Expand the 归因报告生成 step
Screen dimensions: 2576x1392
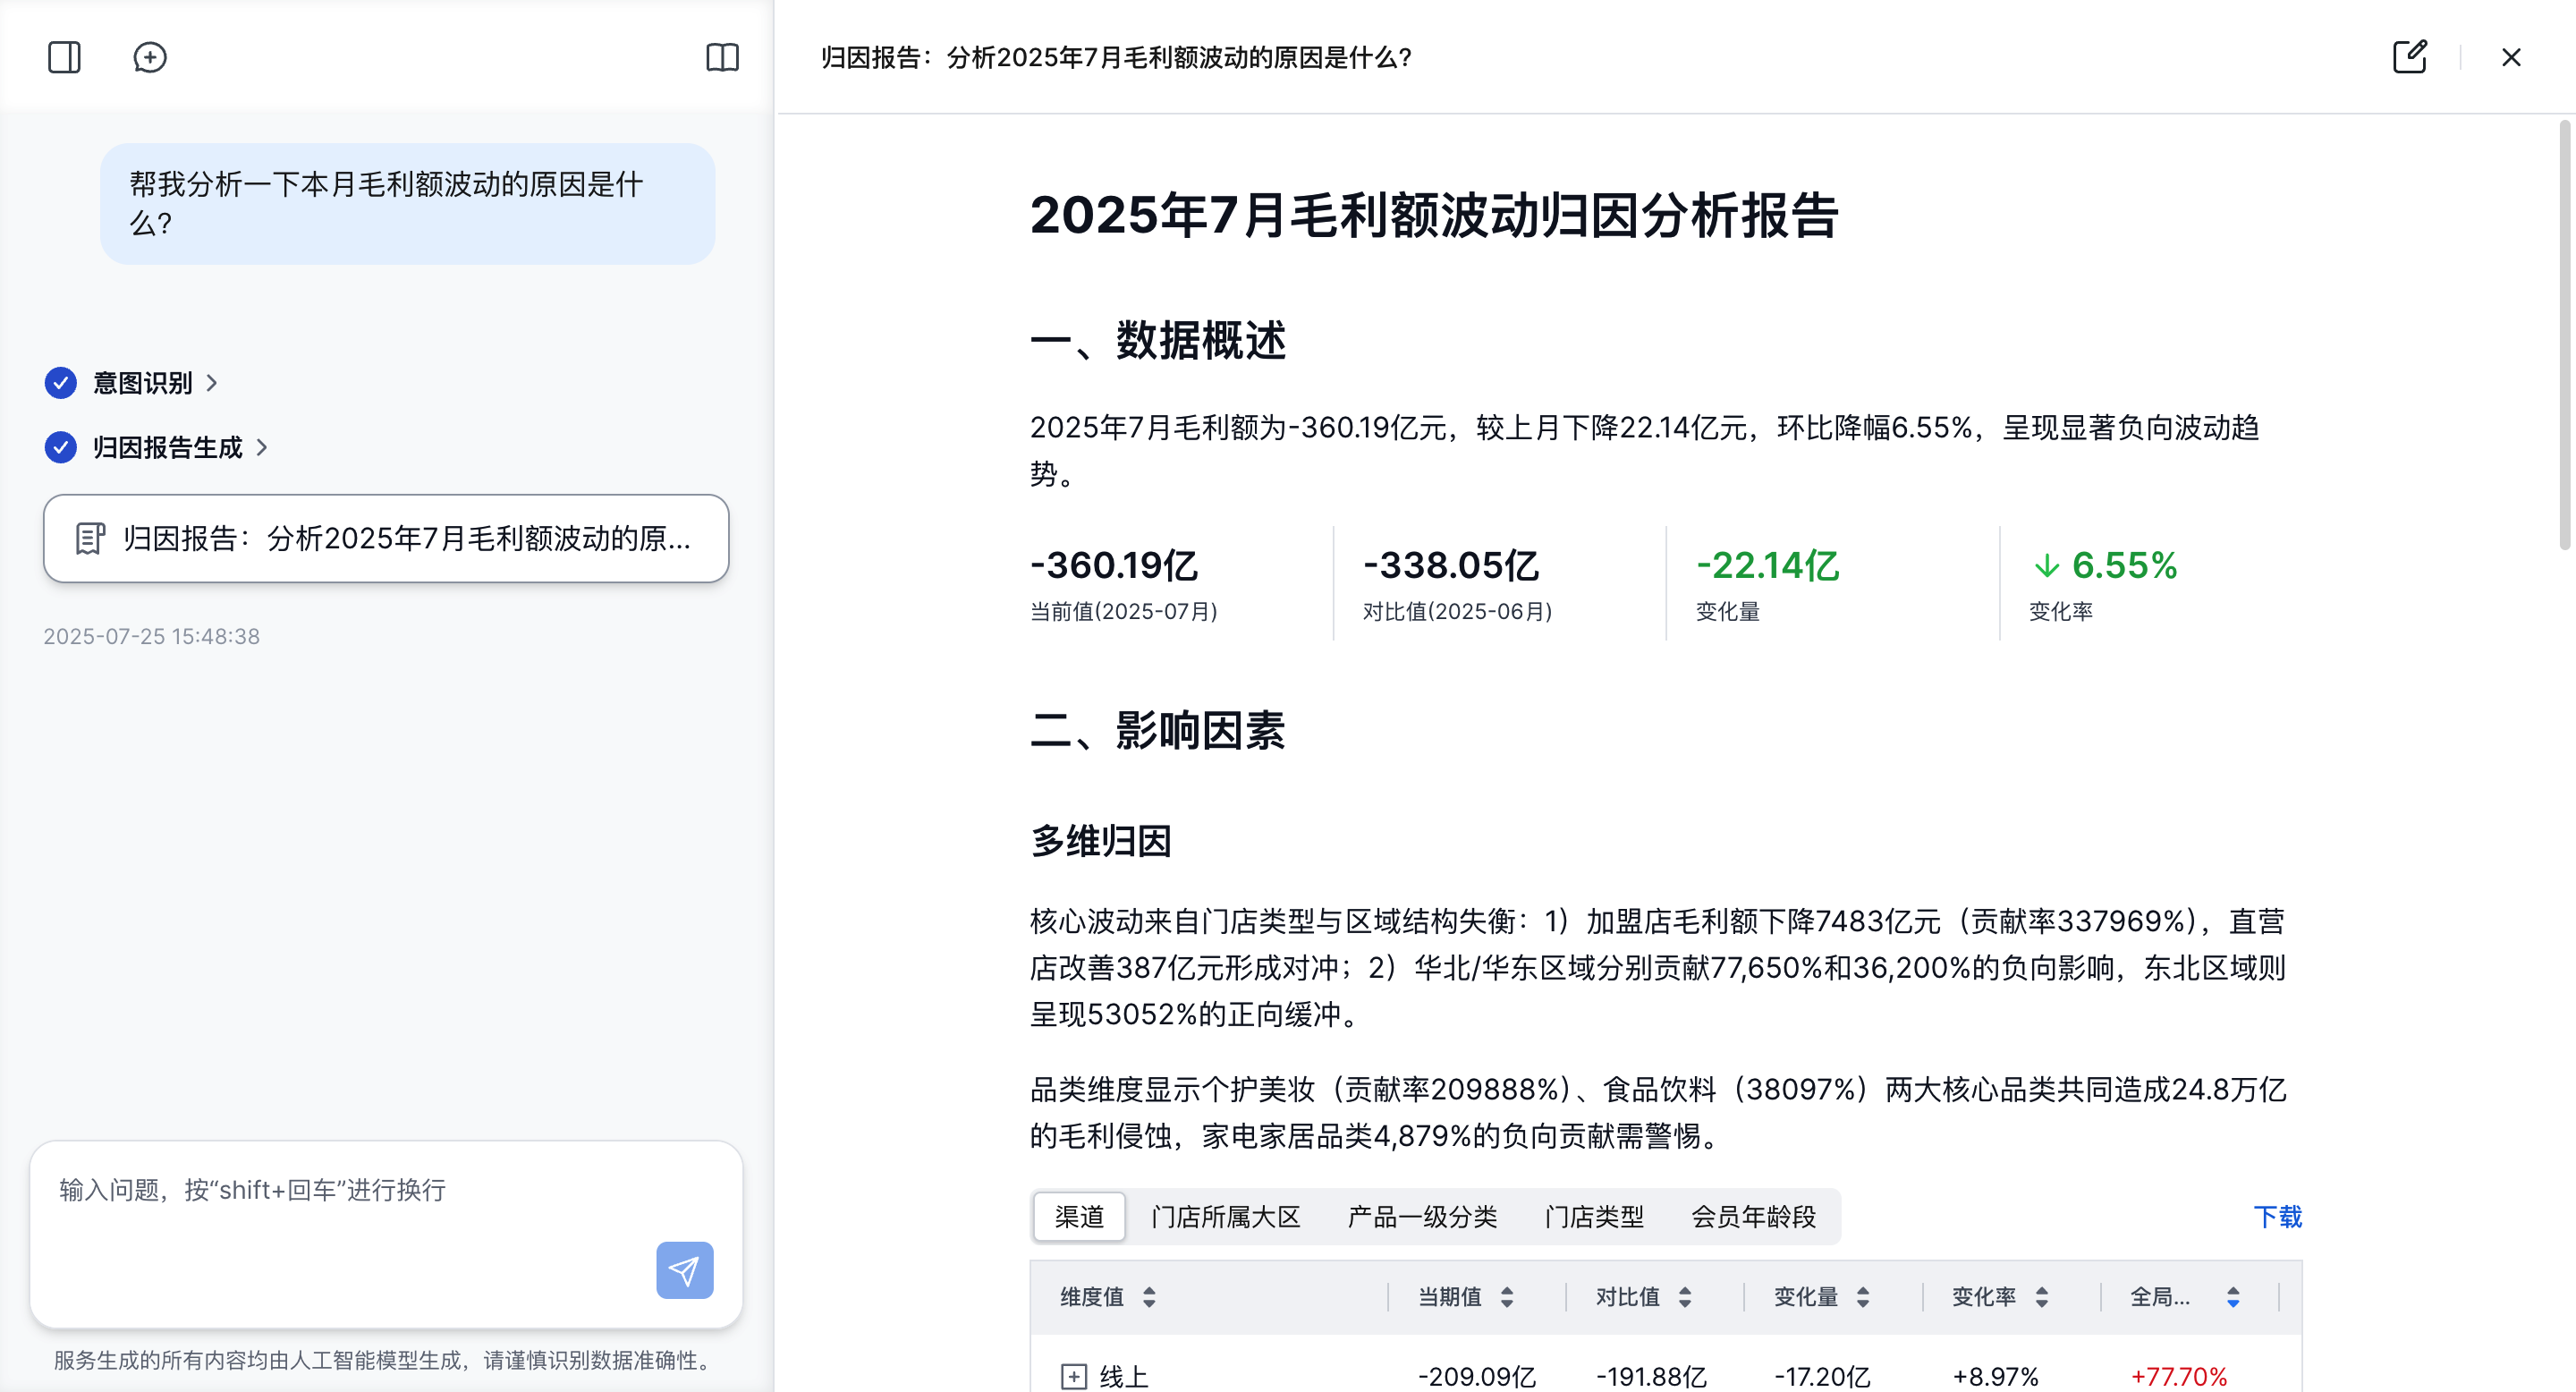pos(262,447)
